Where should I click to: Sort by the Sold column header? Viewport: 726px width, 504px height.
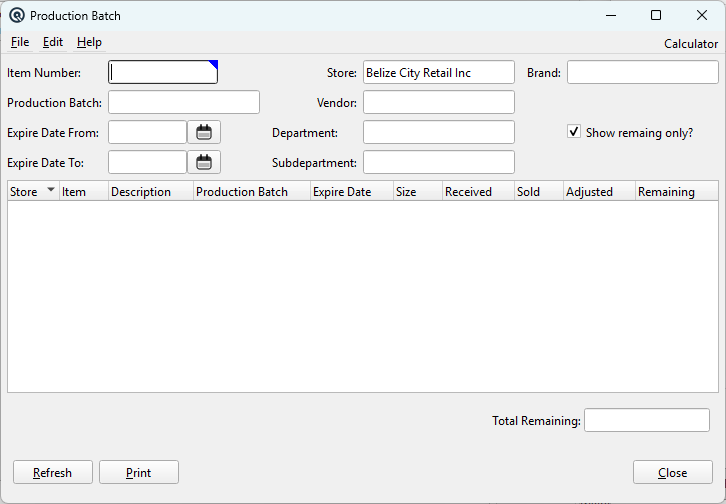(539, 192)
